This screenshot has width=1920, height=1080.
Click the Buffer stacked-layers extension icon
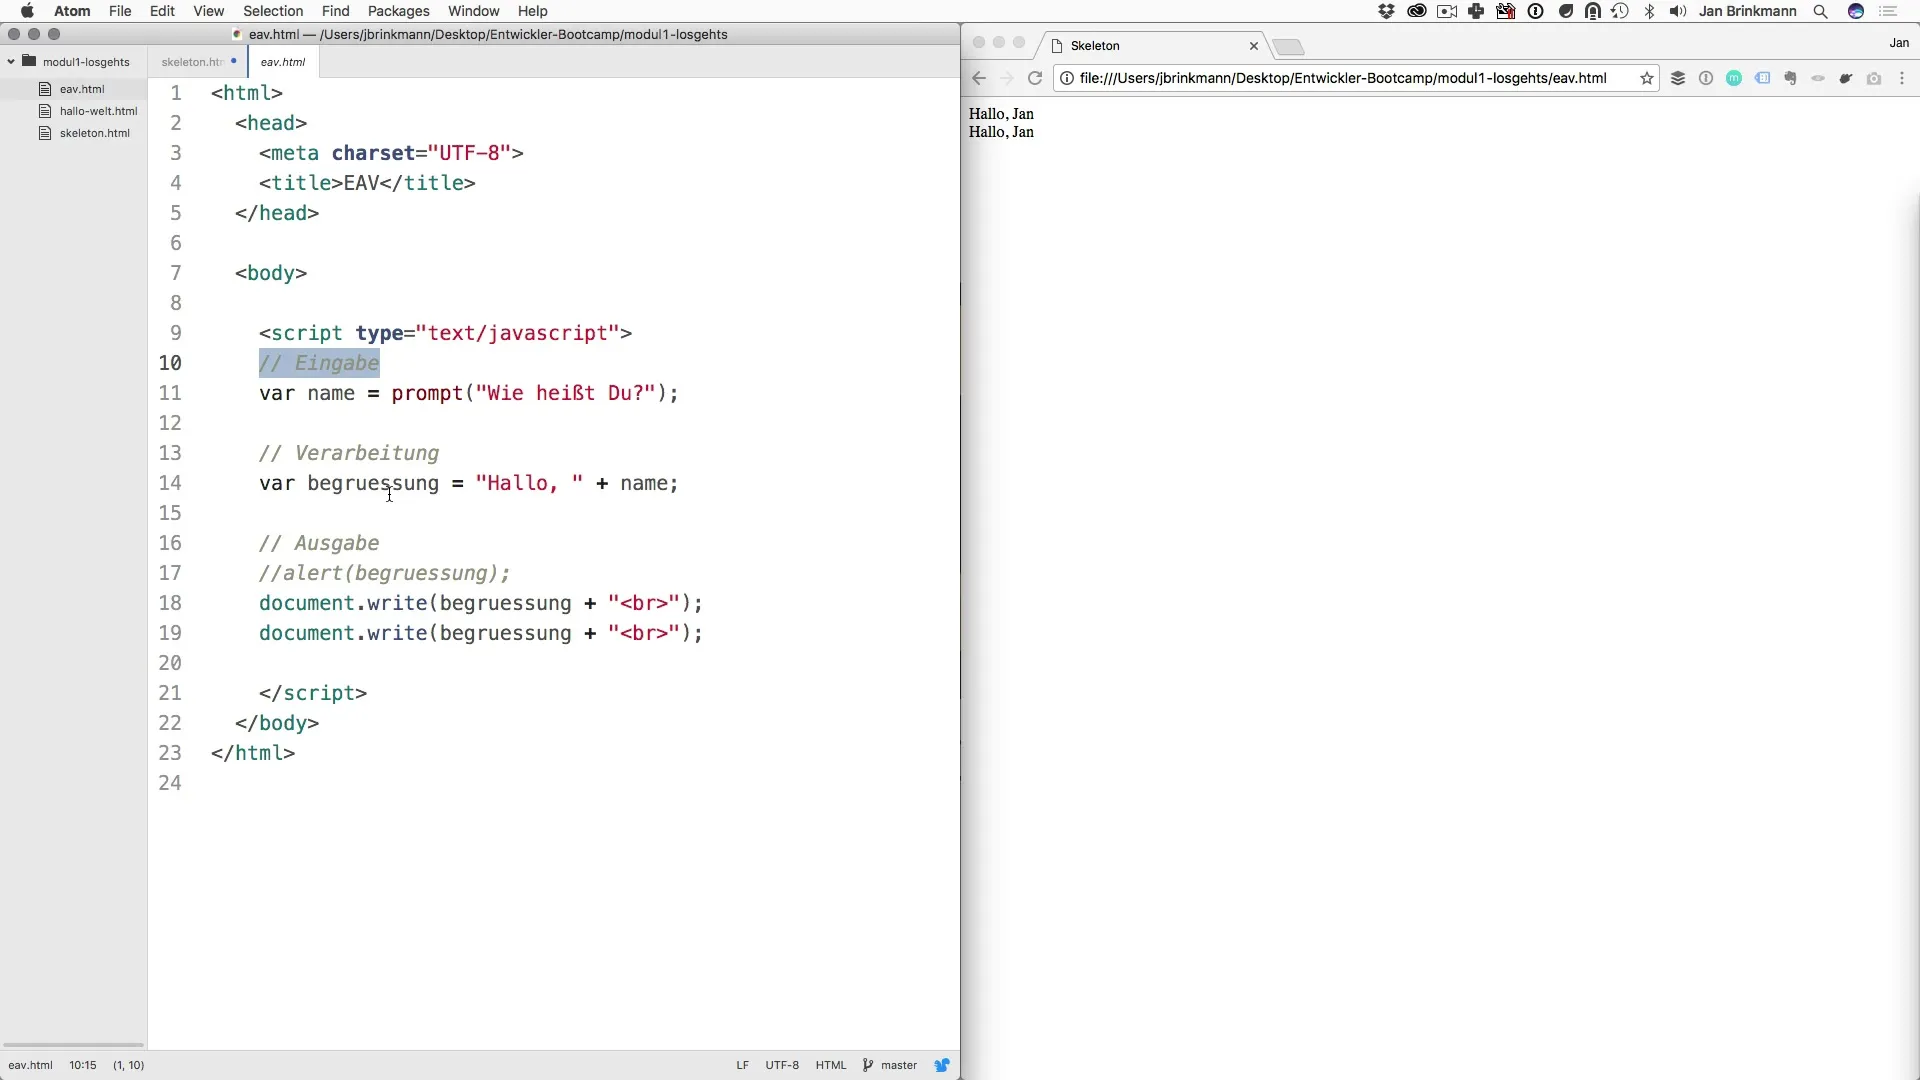point(1678,78)
